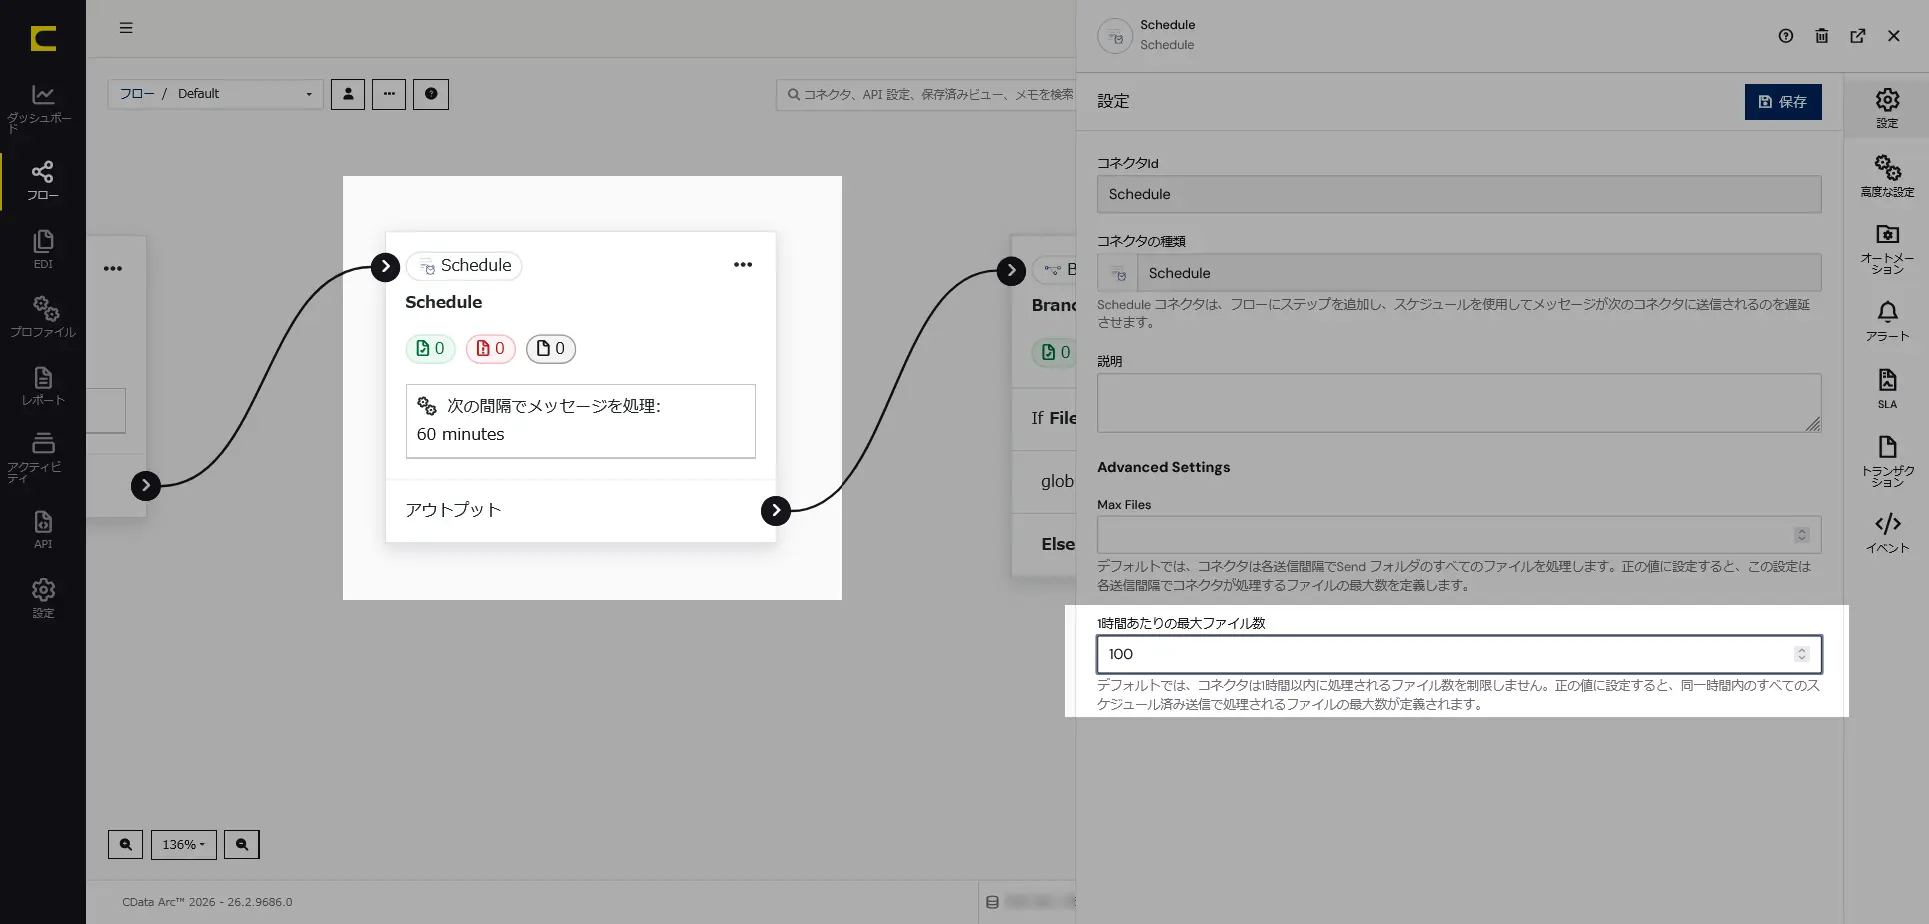Click database icon in status bar

tap(992, 902)
